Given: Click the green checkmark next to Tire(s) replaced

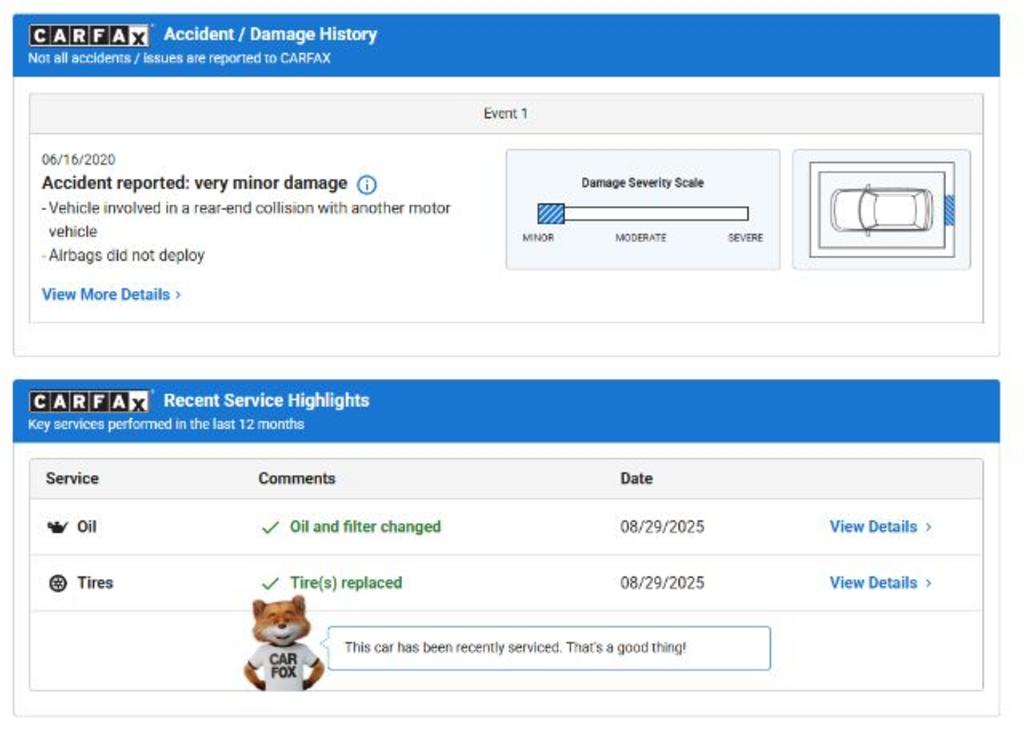Looking at the screenshot, I should [270, 583].
